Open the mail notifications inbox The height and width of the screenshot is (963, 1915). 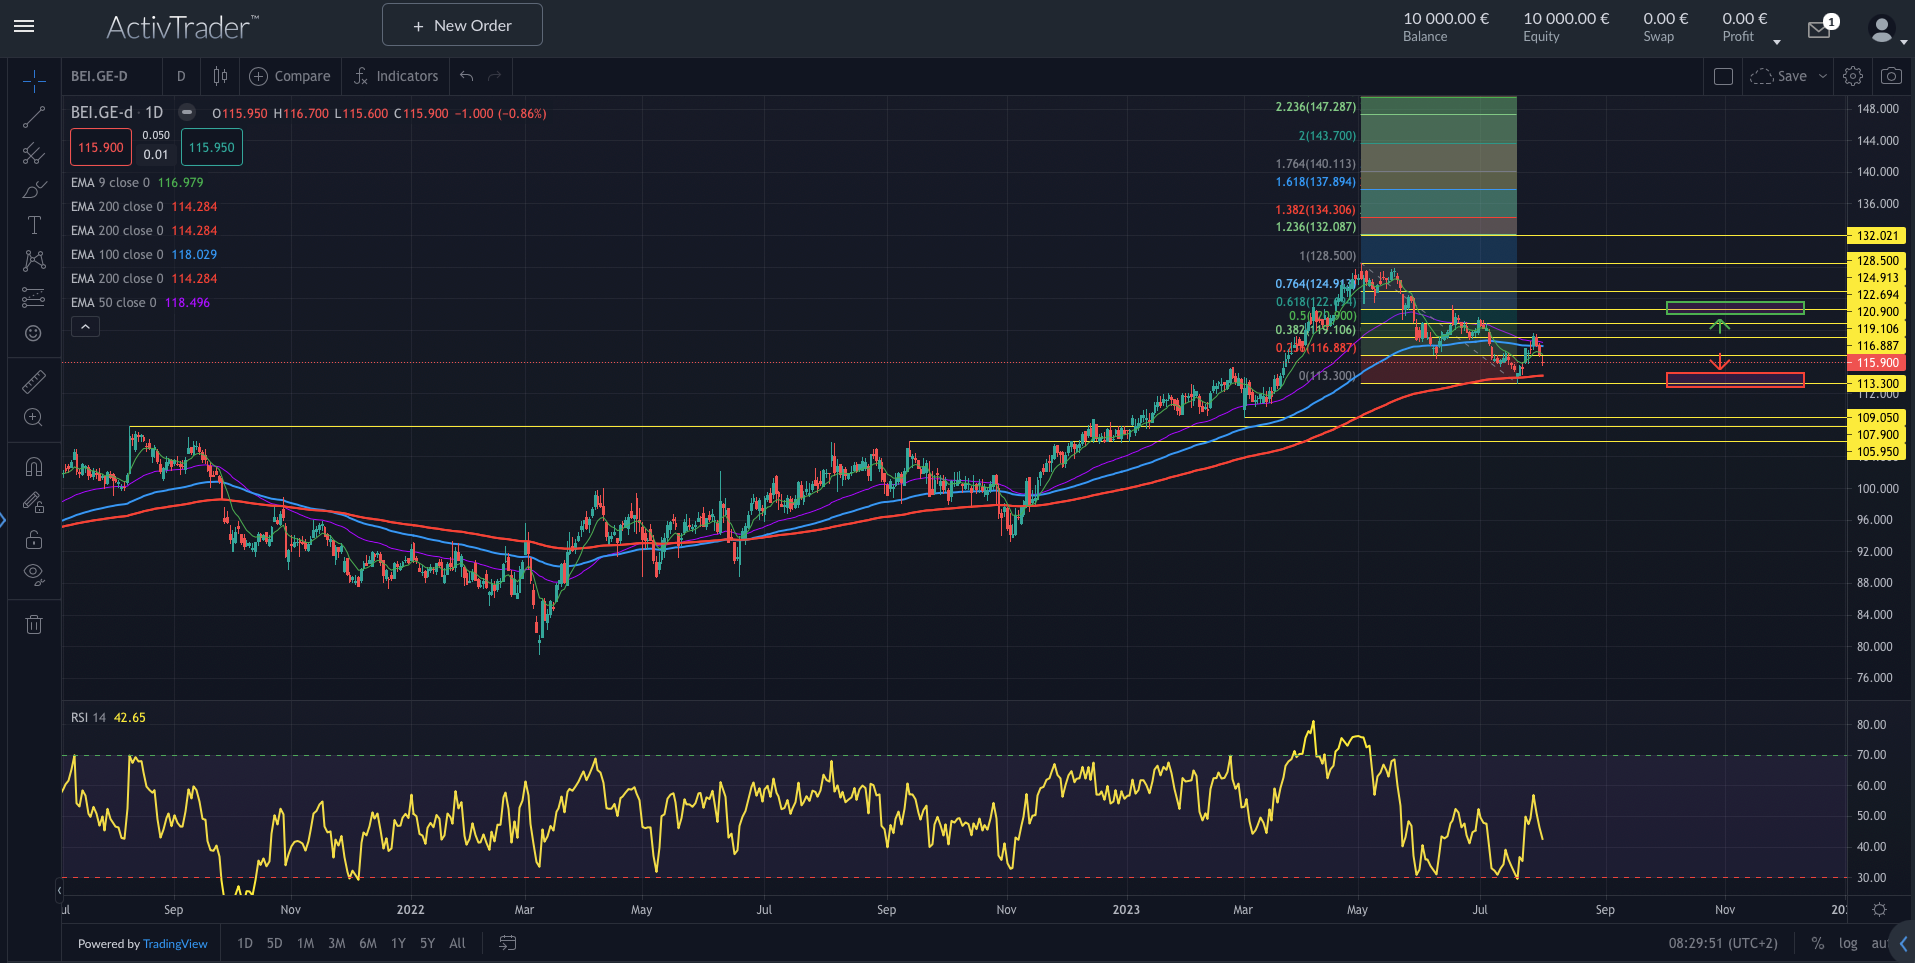1819,29
